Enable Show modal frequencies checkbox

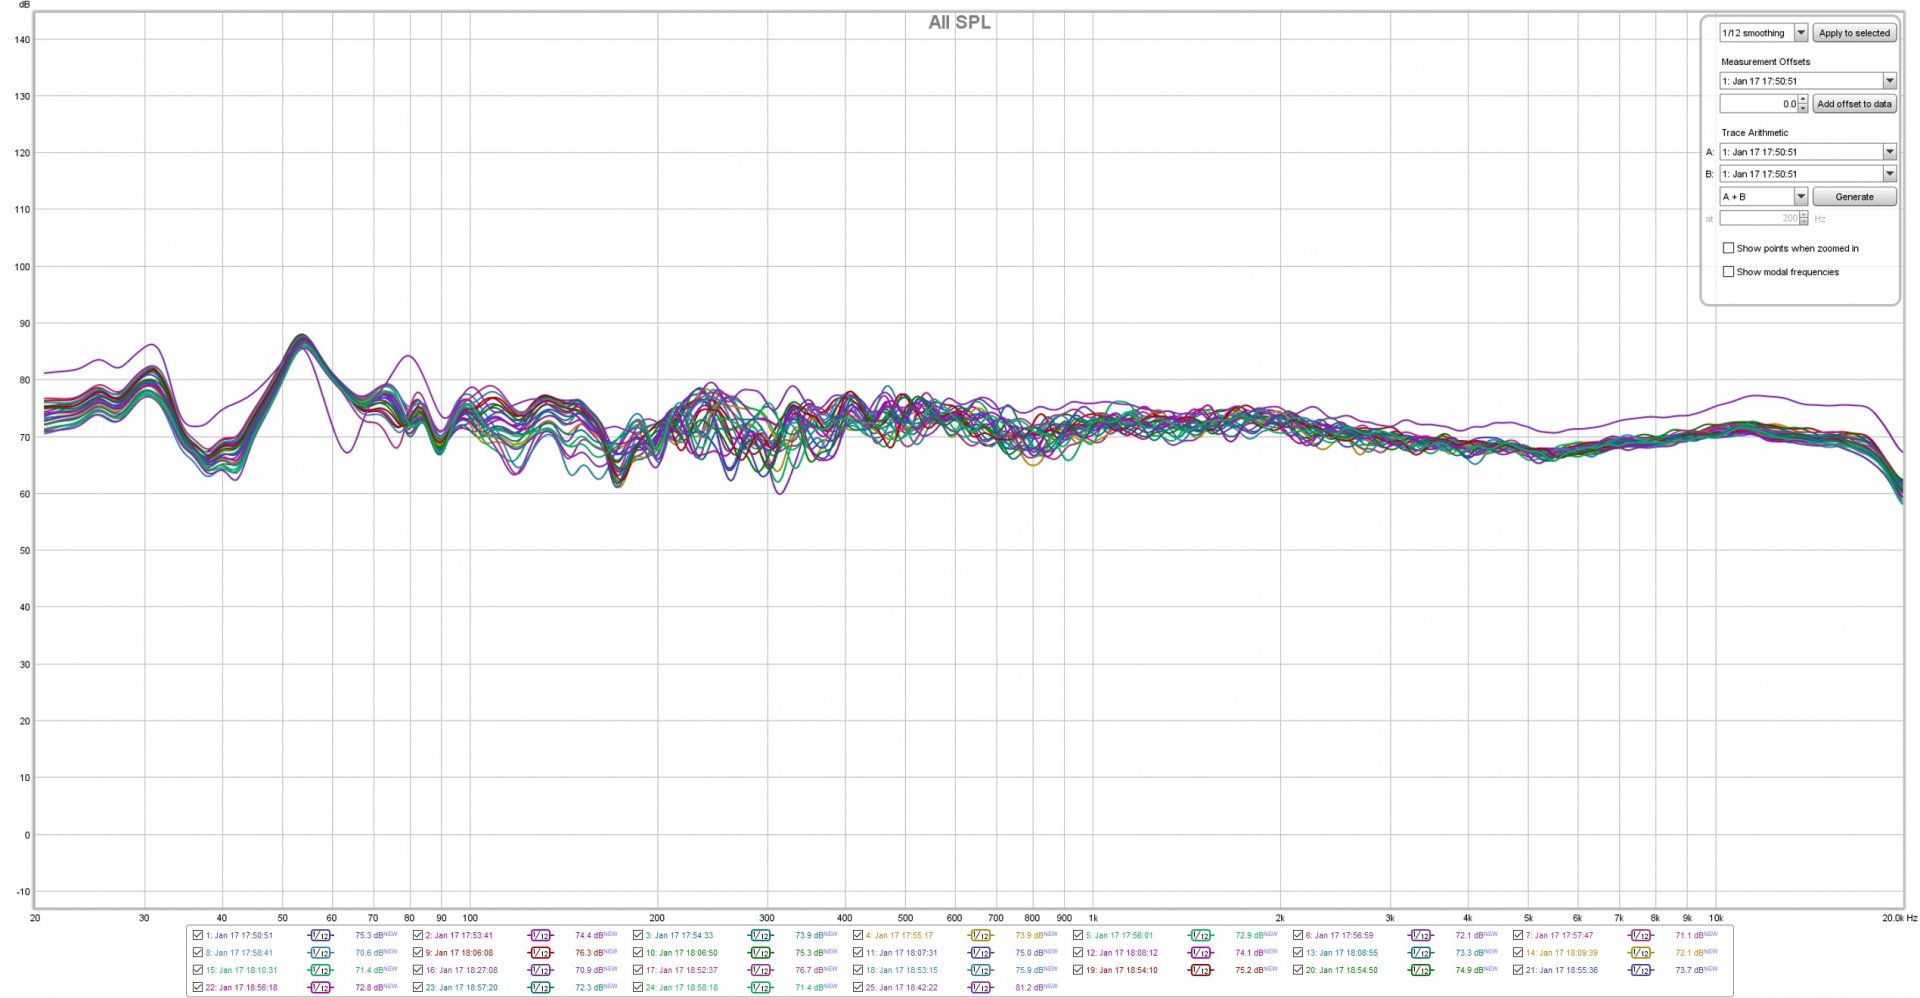(x=1728, y=272)
